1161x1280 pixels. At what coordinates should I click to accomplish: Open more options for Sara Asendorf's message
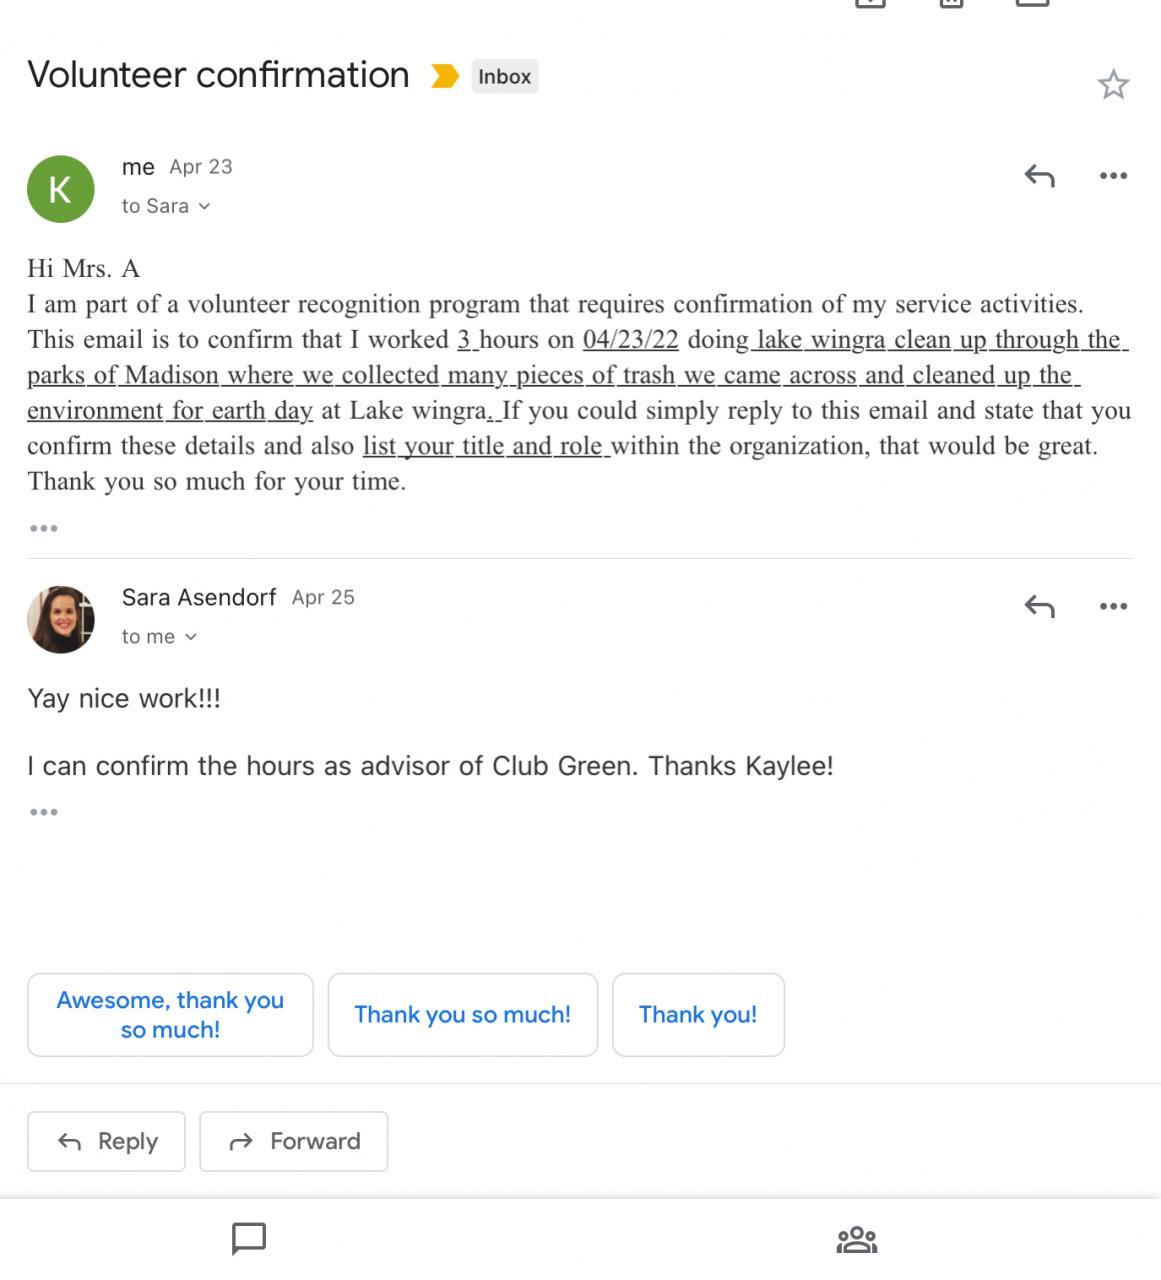(x=1113, y=606)
